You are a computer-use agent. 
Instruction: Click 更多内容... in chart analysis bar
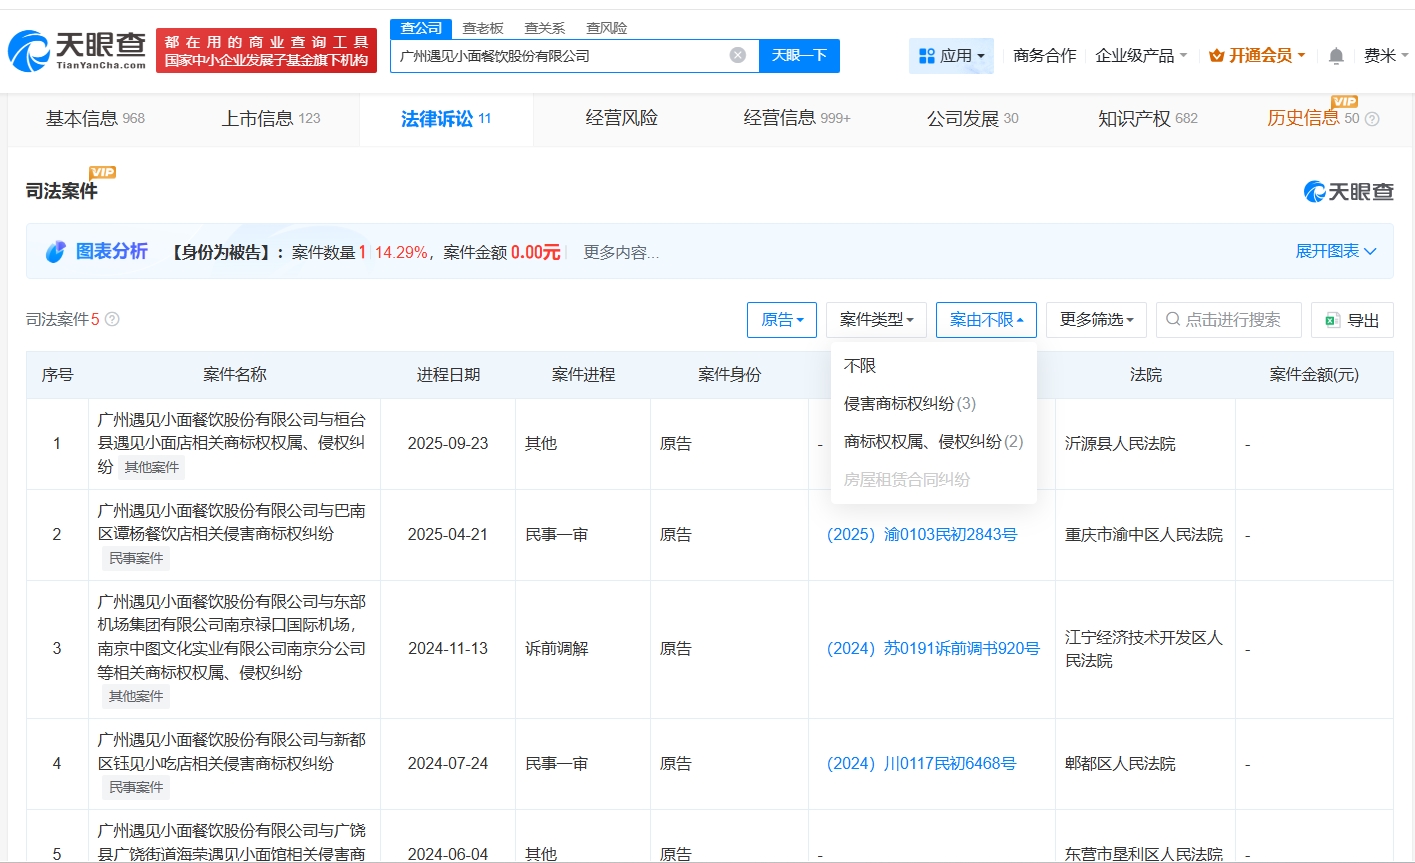(x=621, y=253)
